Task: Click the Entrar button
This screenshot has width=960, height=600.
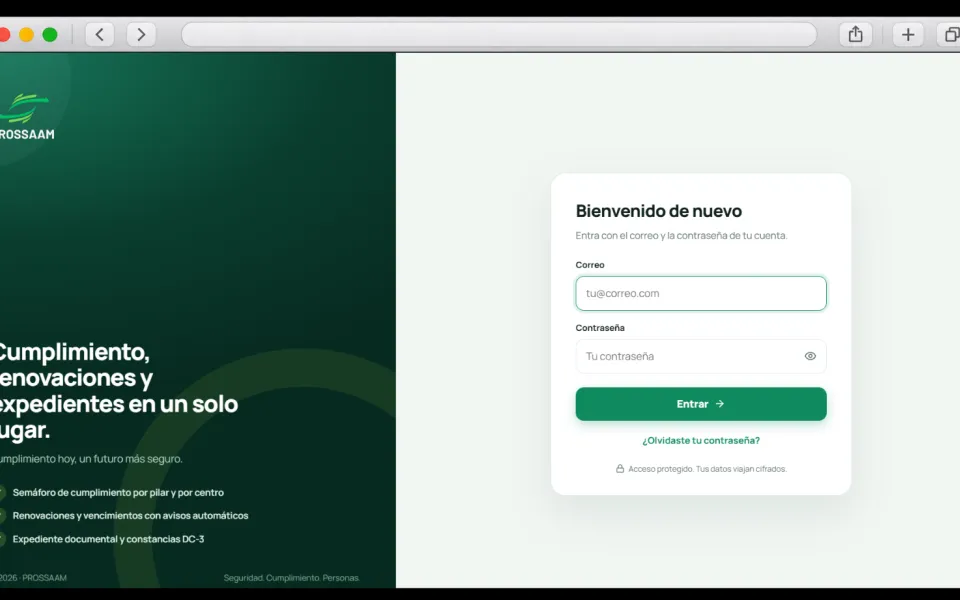Action: coord(701,404)
